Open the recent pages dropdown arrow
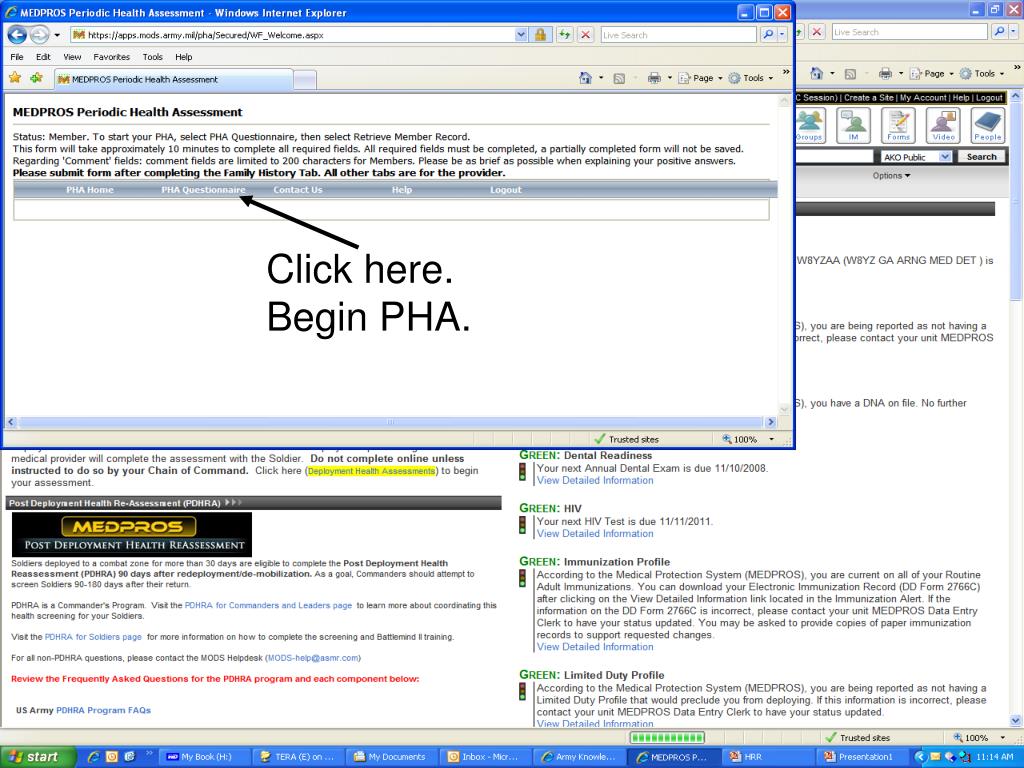Image resolution: width=1024 pixels, height=768 pixels. pos(57,35)
